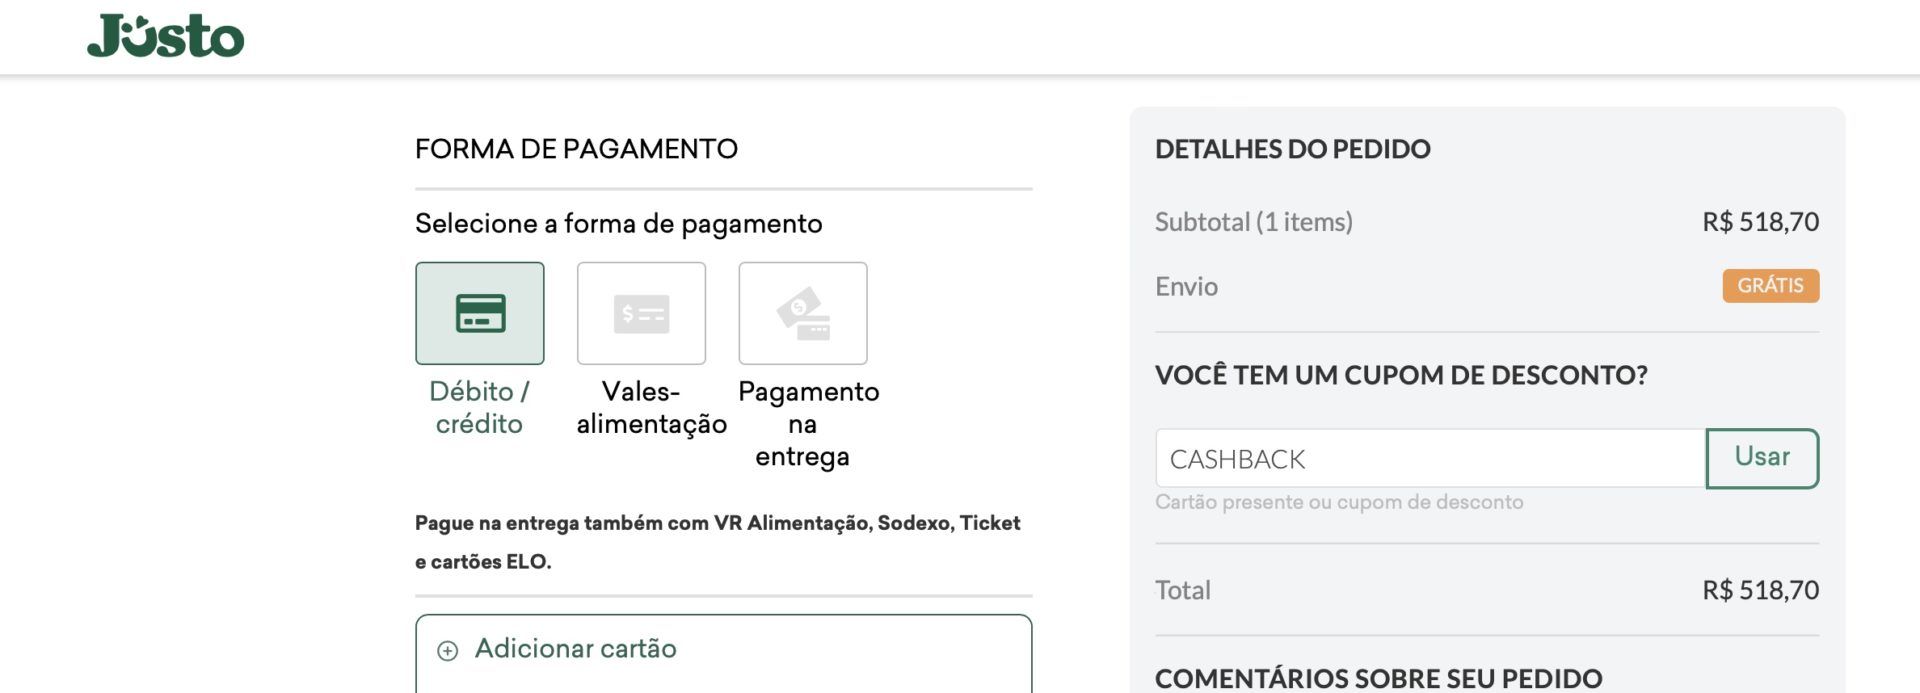Click the COMENTÁRIOS SOBRE SEU PEDIDO heading
Image resolution: width=1920 pixels, height=693 pixels.
[1379, 678]
